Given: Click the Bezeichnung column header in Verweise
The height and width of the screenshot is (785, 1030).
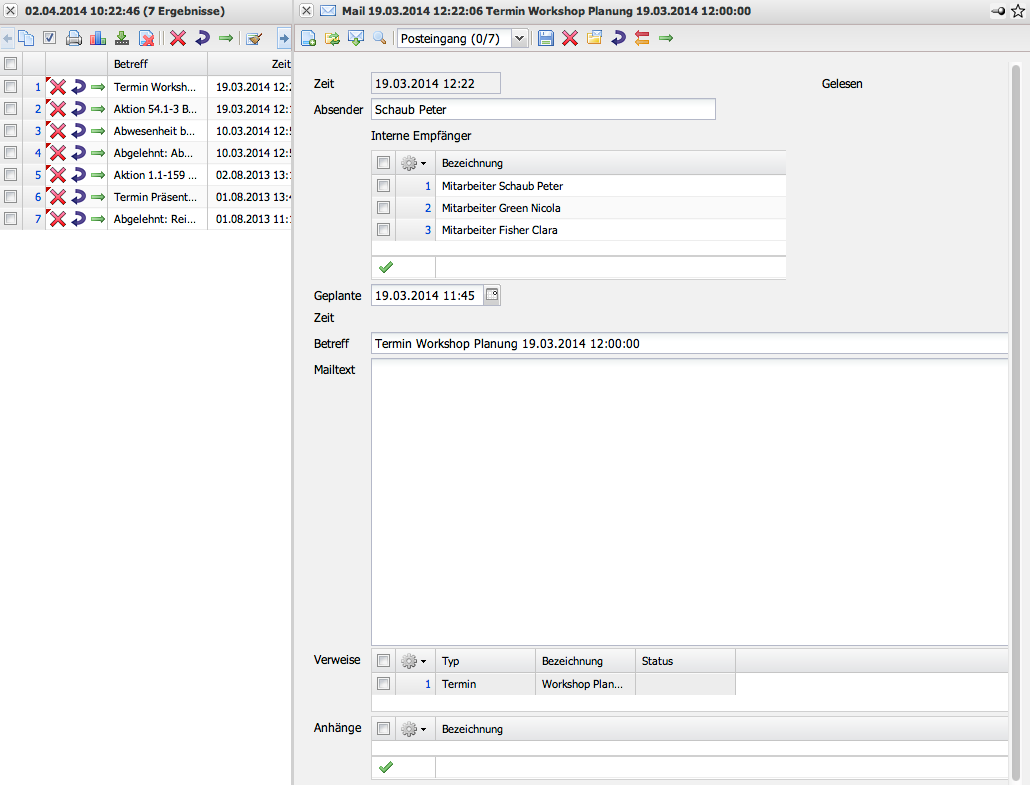Looking at the screenshot, I should tap(584, 661).
